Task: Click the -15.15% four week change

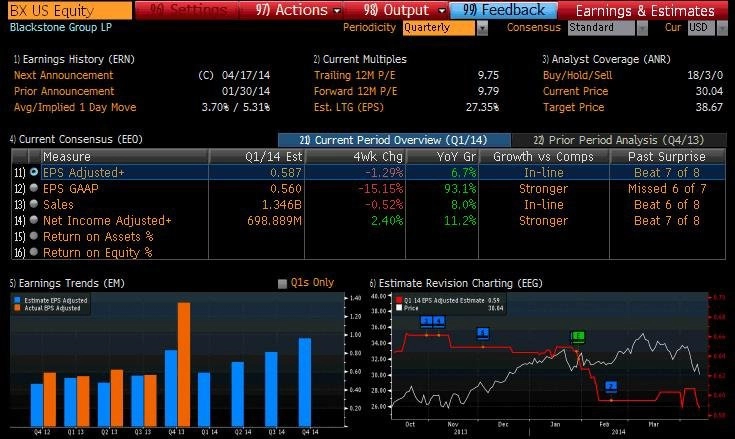Action: coord(380,188)
